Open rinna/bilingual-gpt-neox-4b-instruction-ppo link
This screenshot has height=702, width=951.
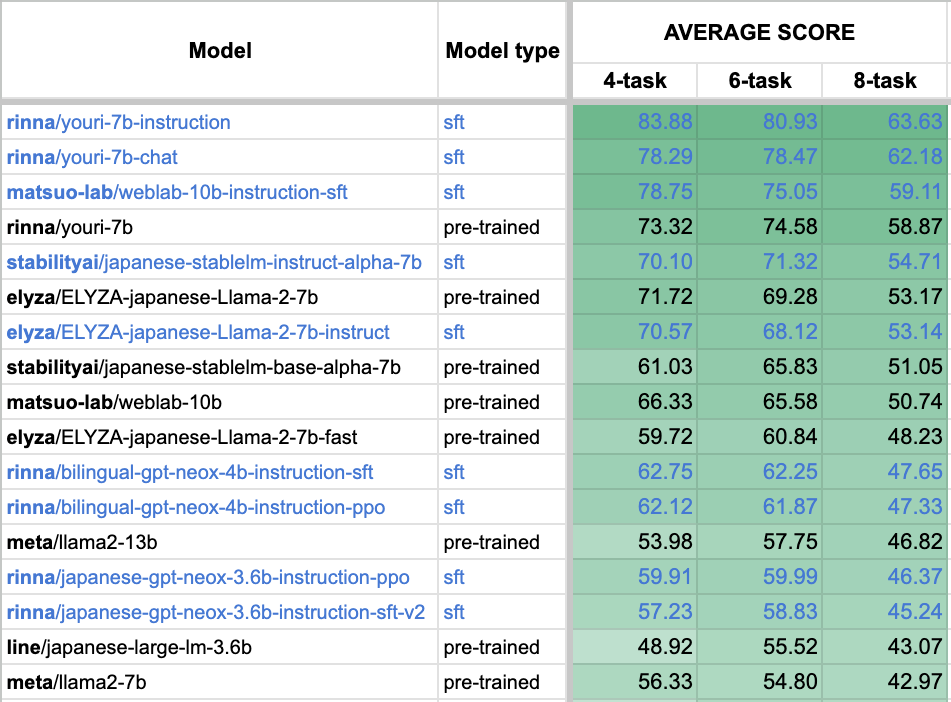(195, 507)
